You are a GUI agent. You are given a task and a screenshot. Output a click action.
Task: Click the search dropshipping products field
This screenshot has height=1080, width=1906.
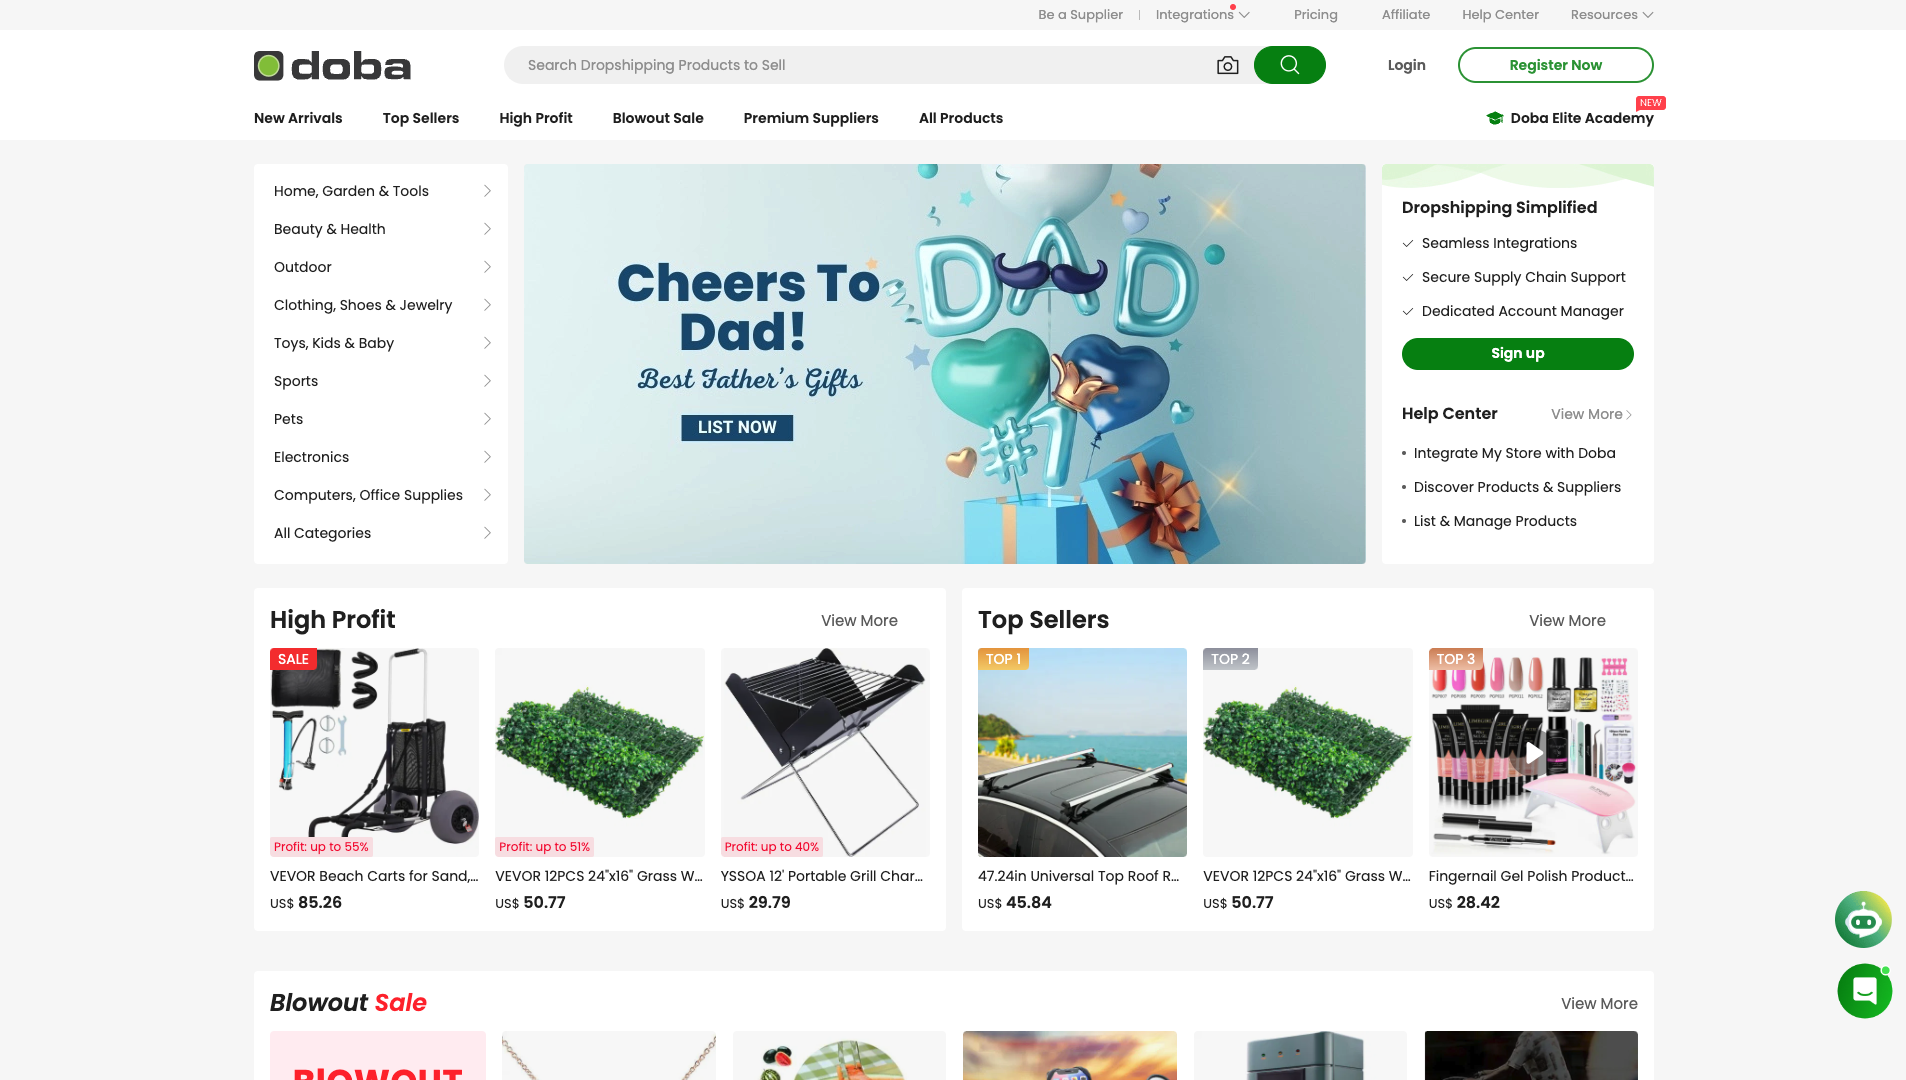click(860, 65)
